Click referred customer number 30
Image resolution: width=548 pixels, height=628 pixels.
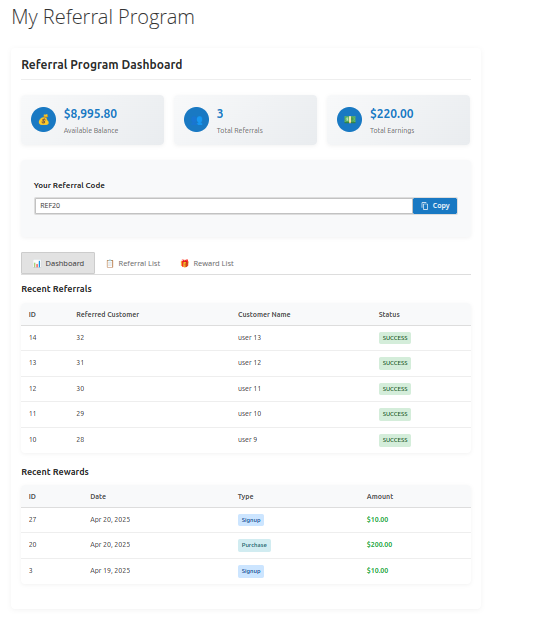tap(80, 388)
